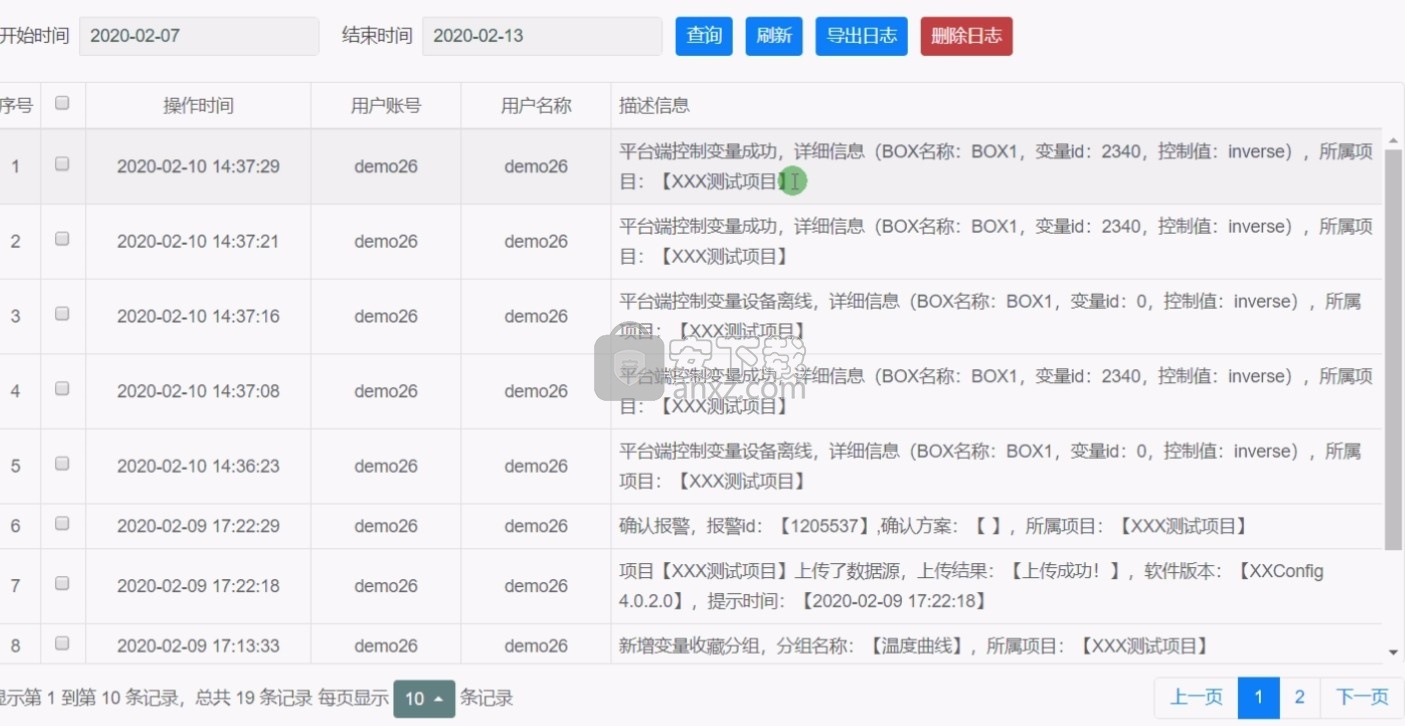Image resolution: width=1405 pixels, height=726 pixels.
Task: Open the 结束时间 date field 2020-02-13
Action: 542,36
